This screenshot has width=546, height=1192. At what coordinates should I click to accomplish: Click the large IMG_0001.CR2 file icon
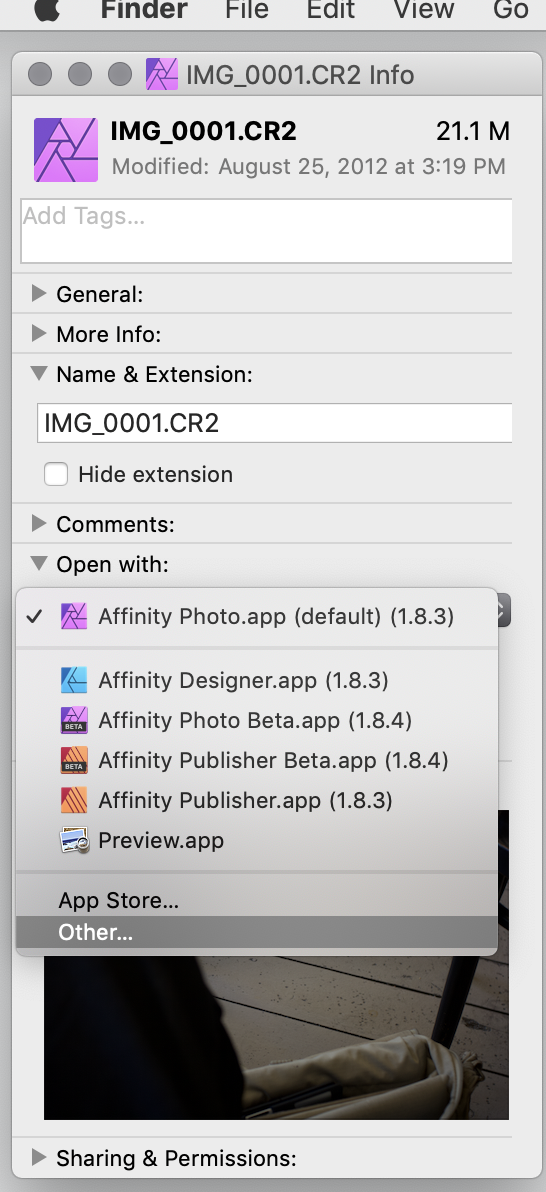click(66, 150)
